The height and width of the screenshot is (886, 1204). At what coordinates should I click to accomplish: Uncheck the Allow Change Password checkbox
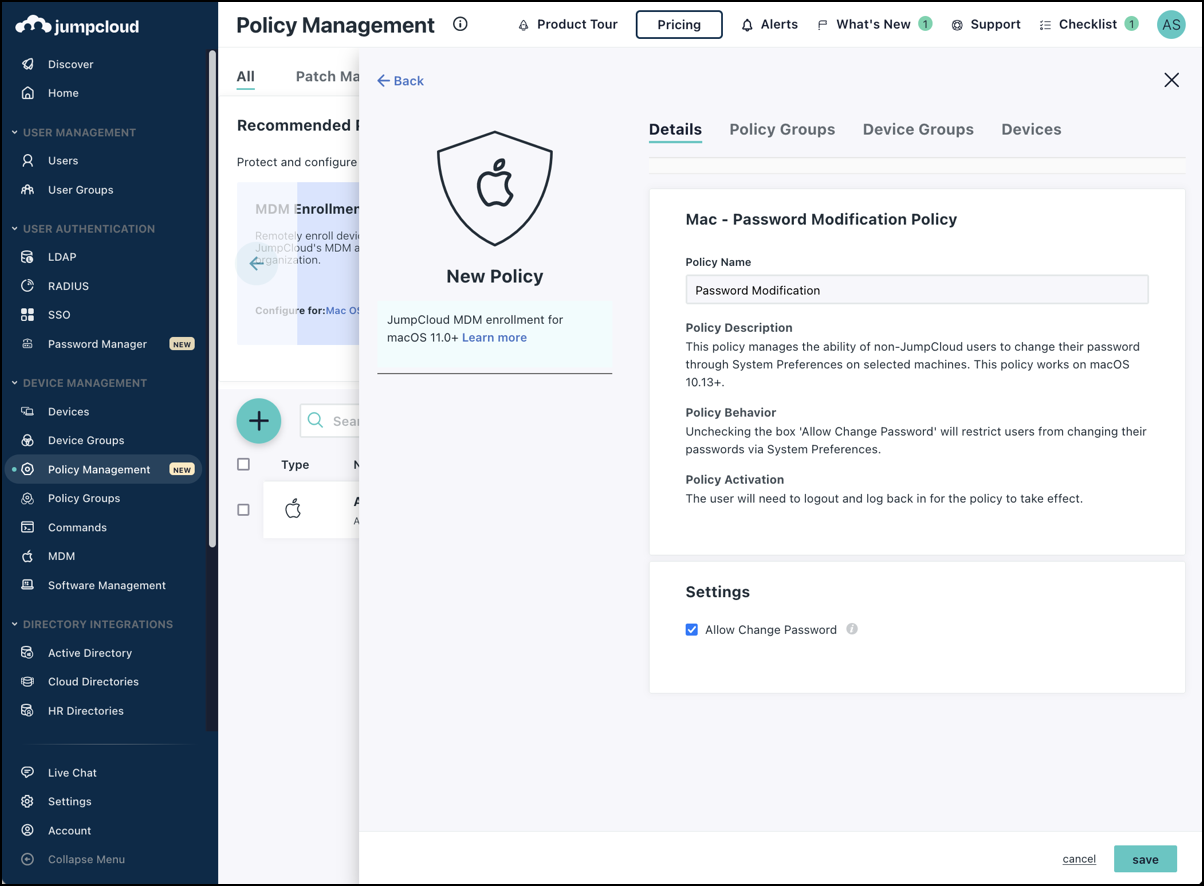click(692, 629)
